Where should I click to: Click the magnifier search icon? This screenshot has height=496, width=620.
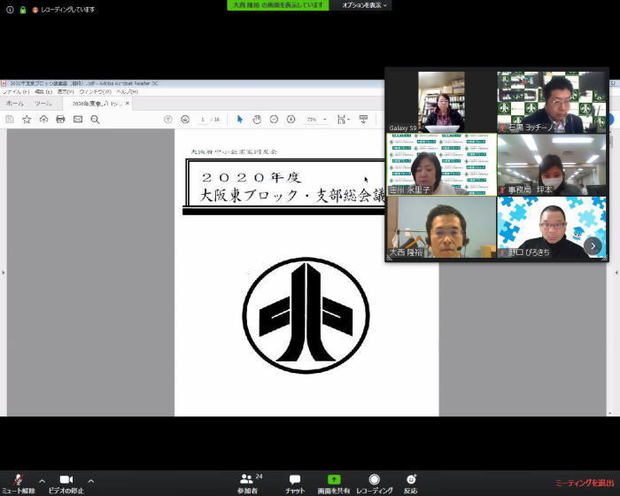coord(95,119)
